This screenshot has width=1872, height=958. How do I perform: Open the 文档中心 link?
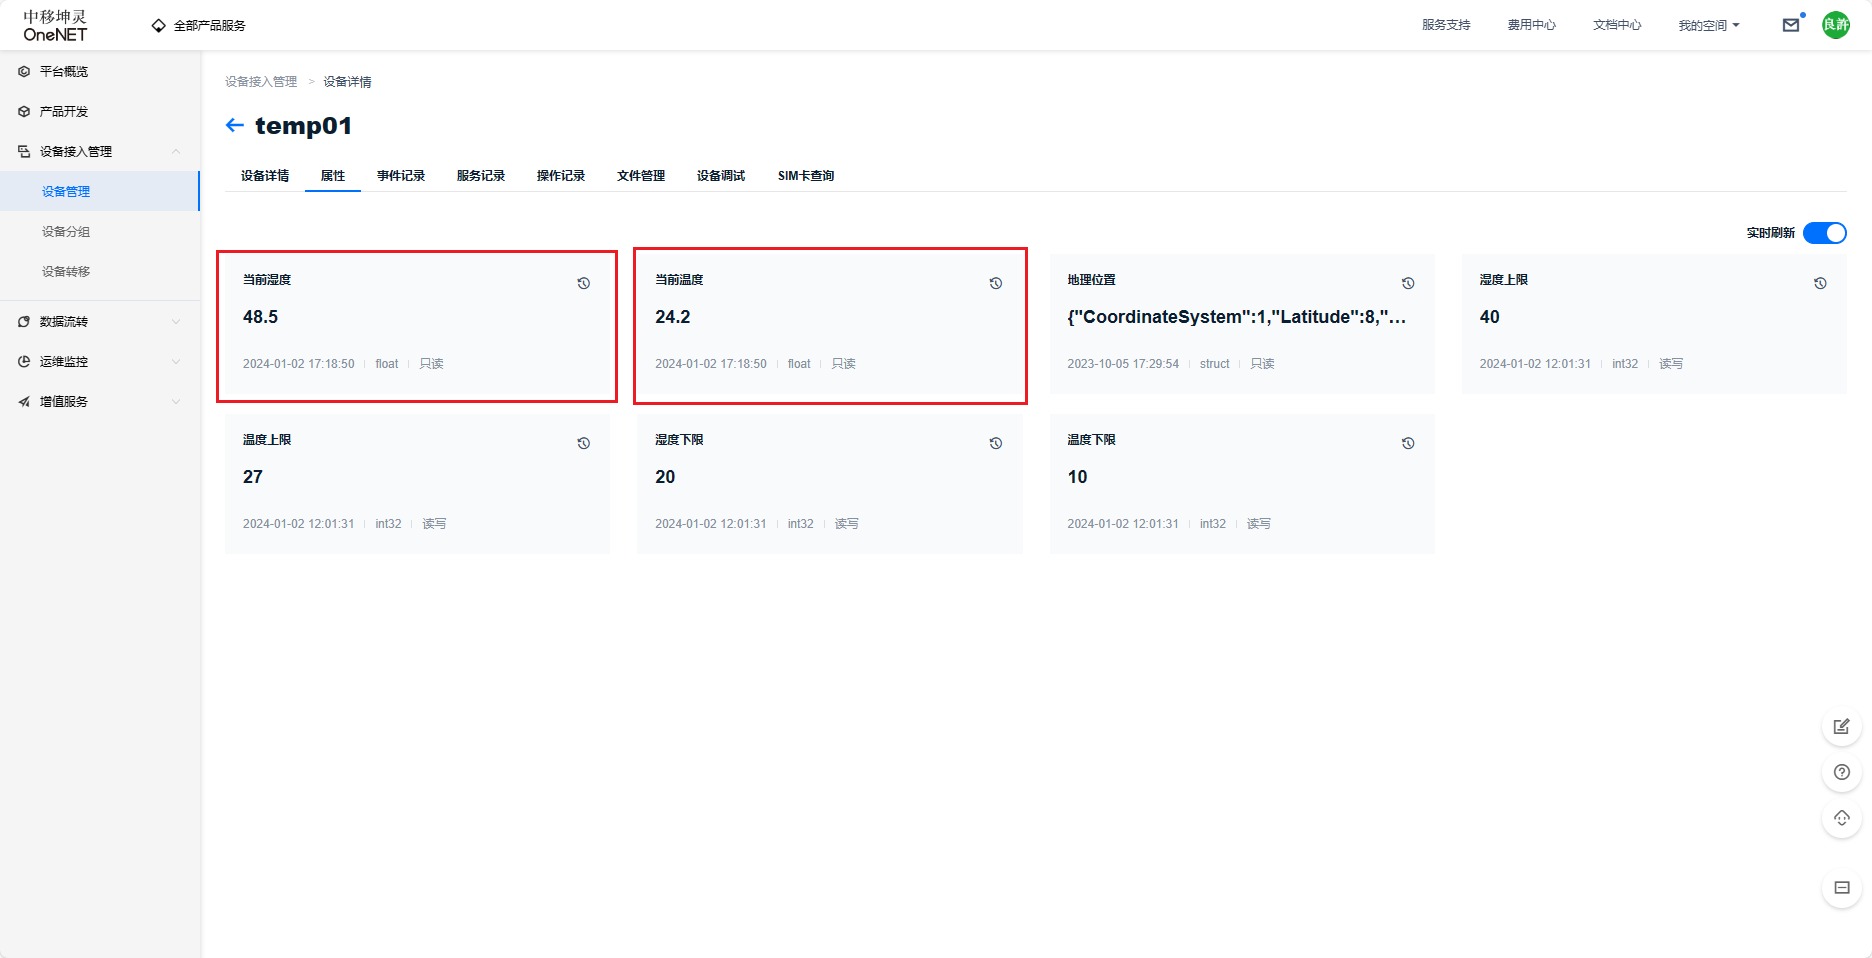[x=1617, y=25]
